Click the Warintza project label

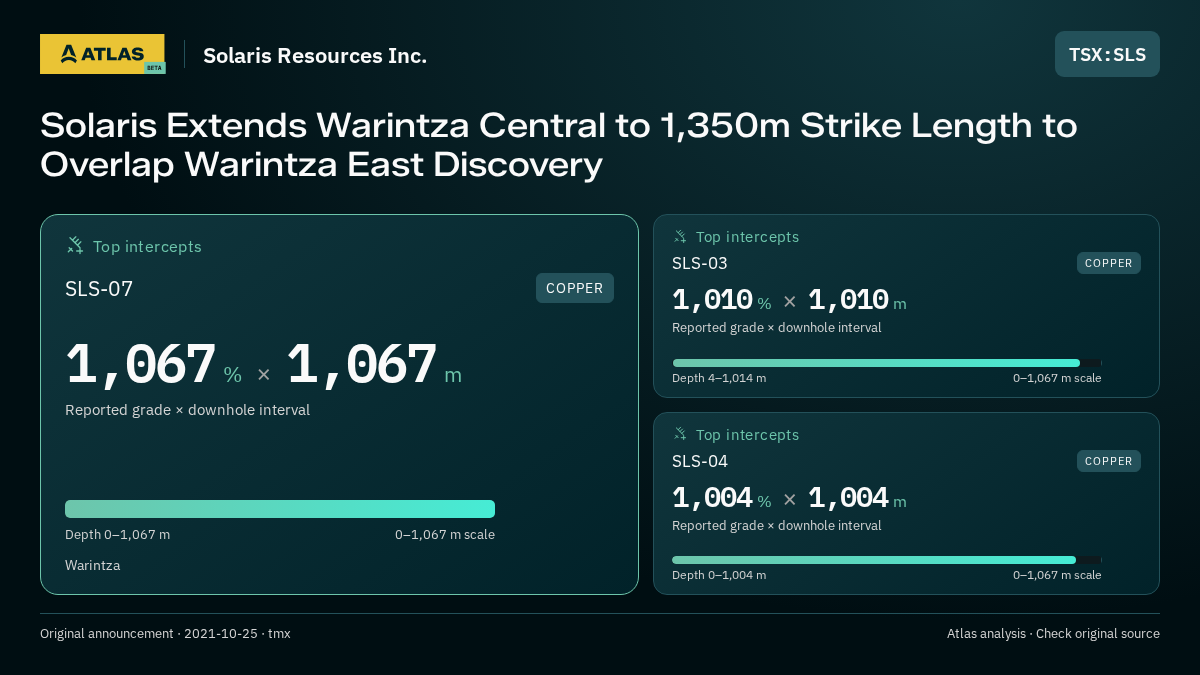tap(92, 565)
